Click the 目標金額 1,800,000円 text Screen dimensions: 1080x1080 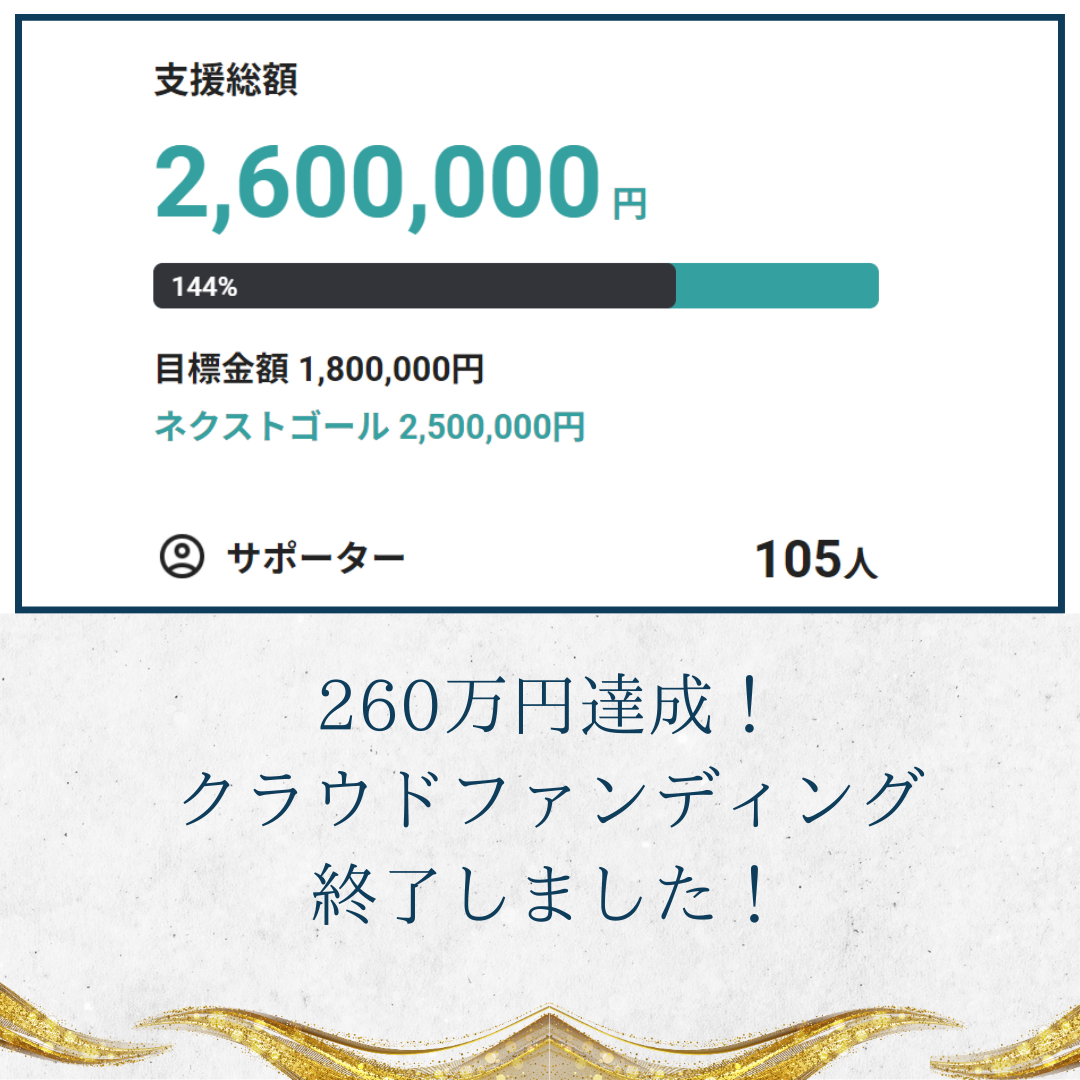319,369
